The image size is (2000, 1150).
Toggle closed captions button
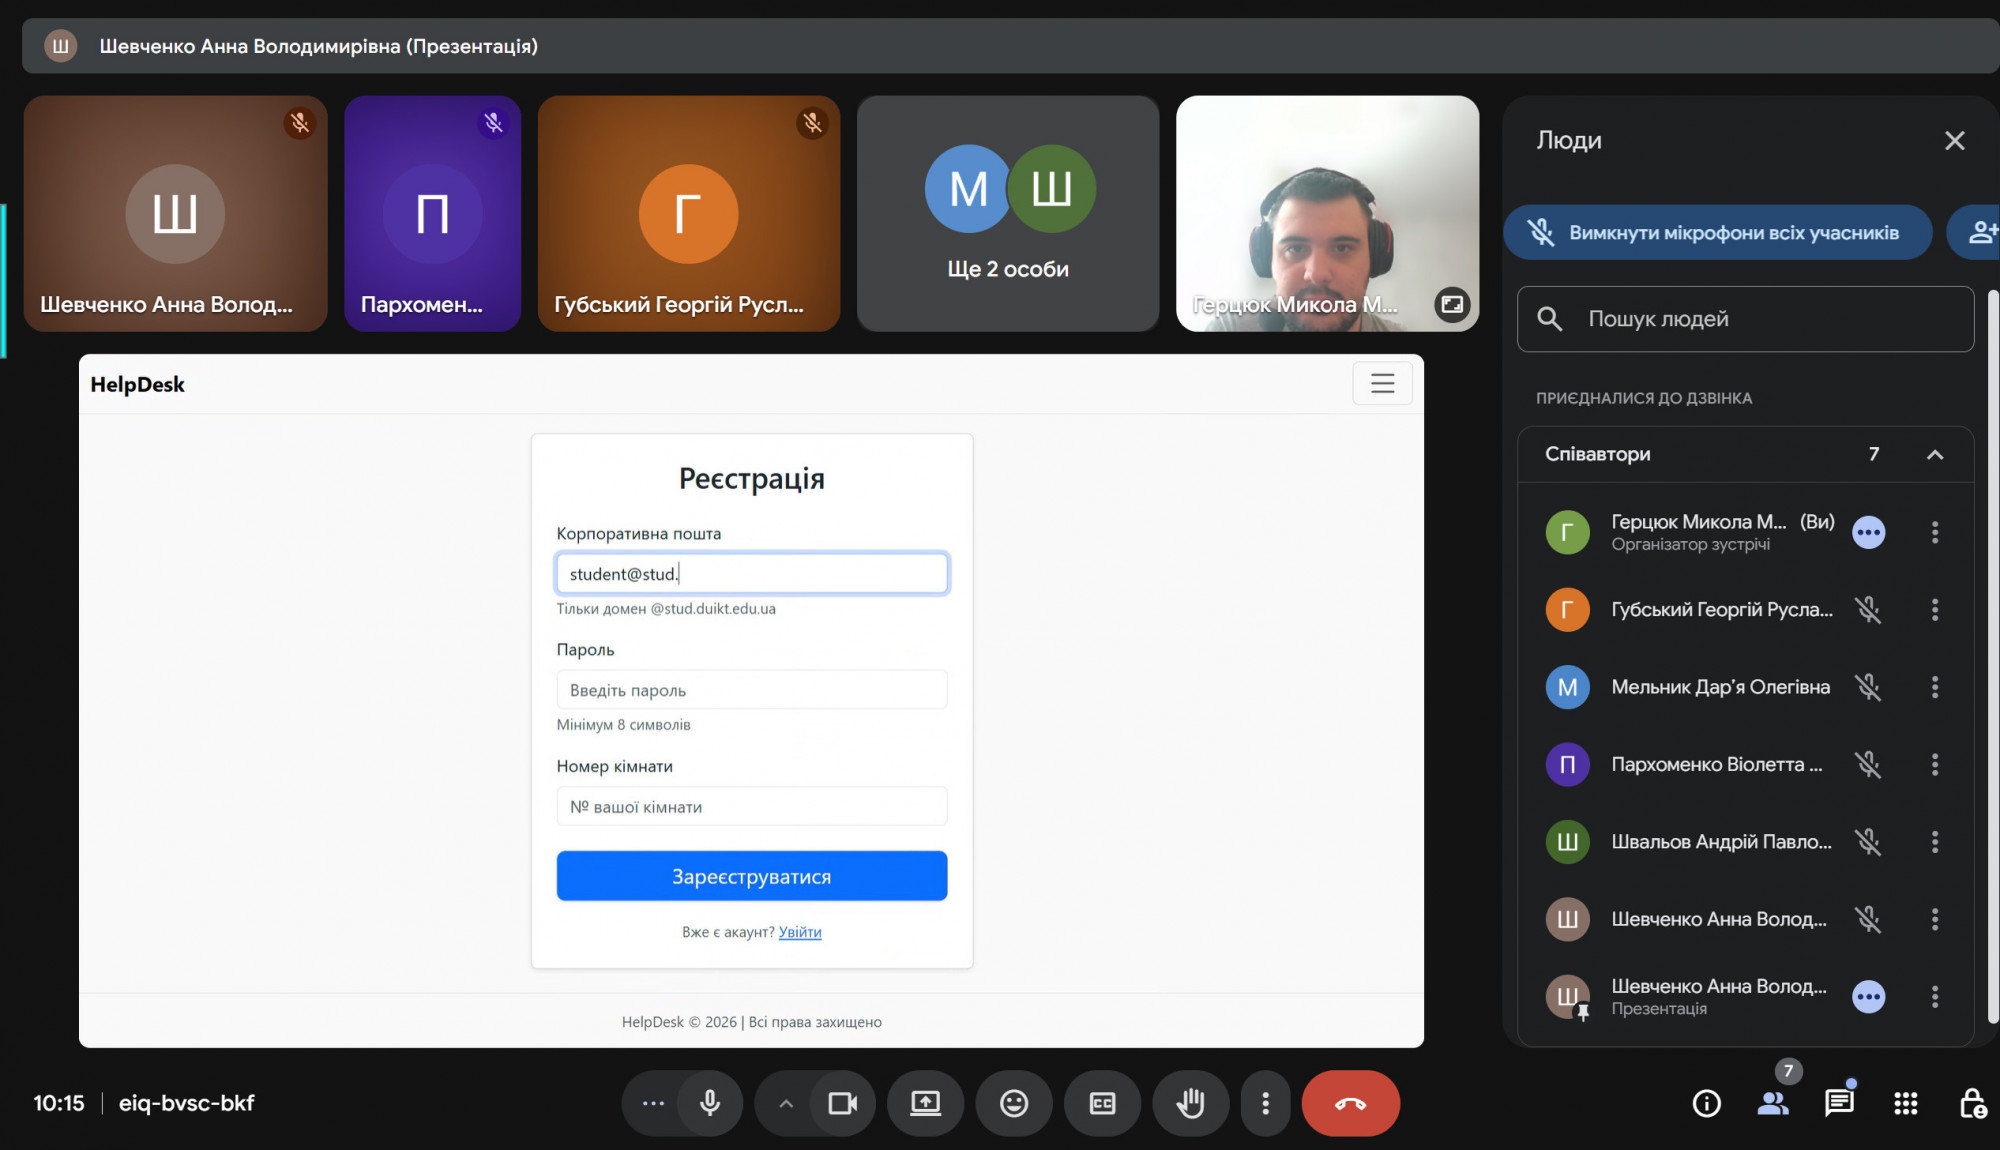pos(1102,1103)
